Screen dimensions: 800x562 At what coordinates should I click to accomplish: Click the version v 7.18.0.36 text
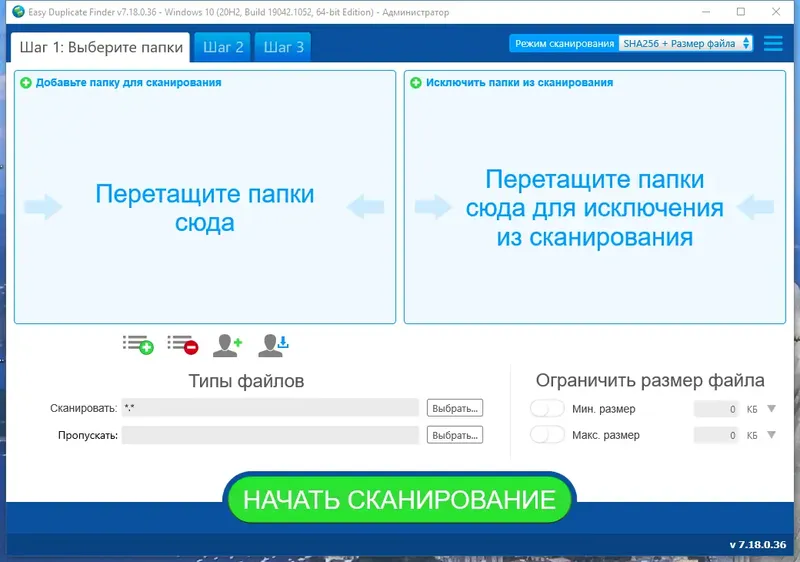tap(758, 545)
